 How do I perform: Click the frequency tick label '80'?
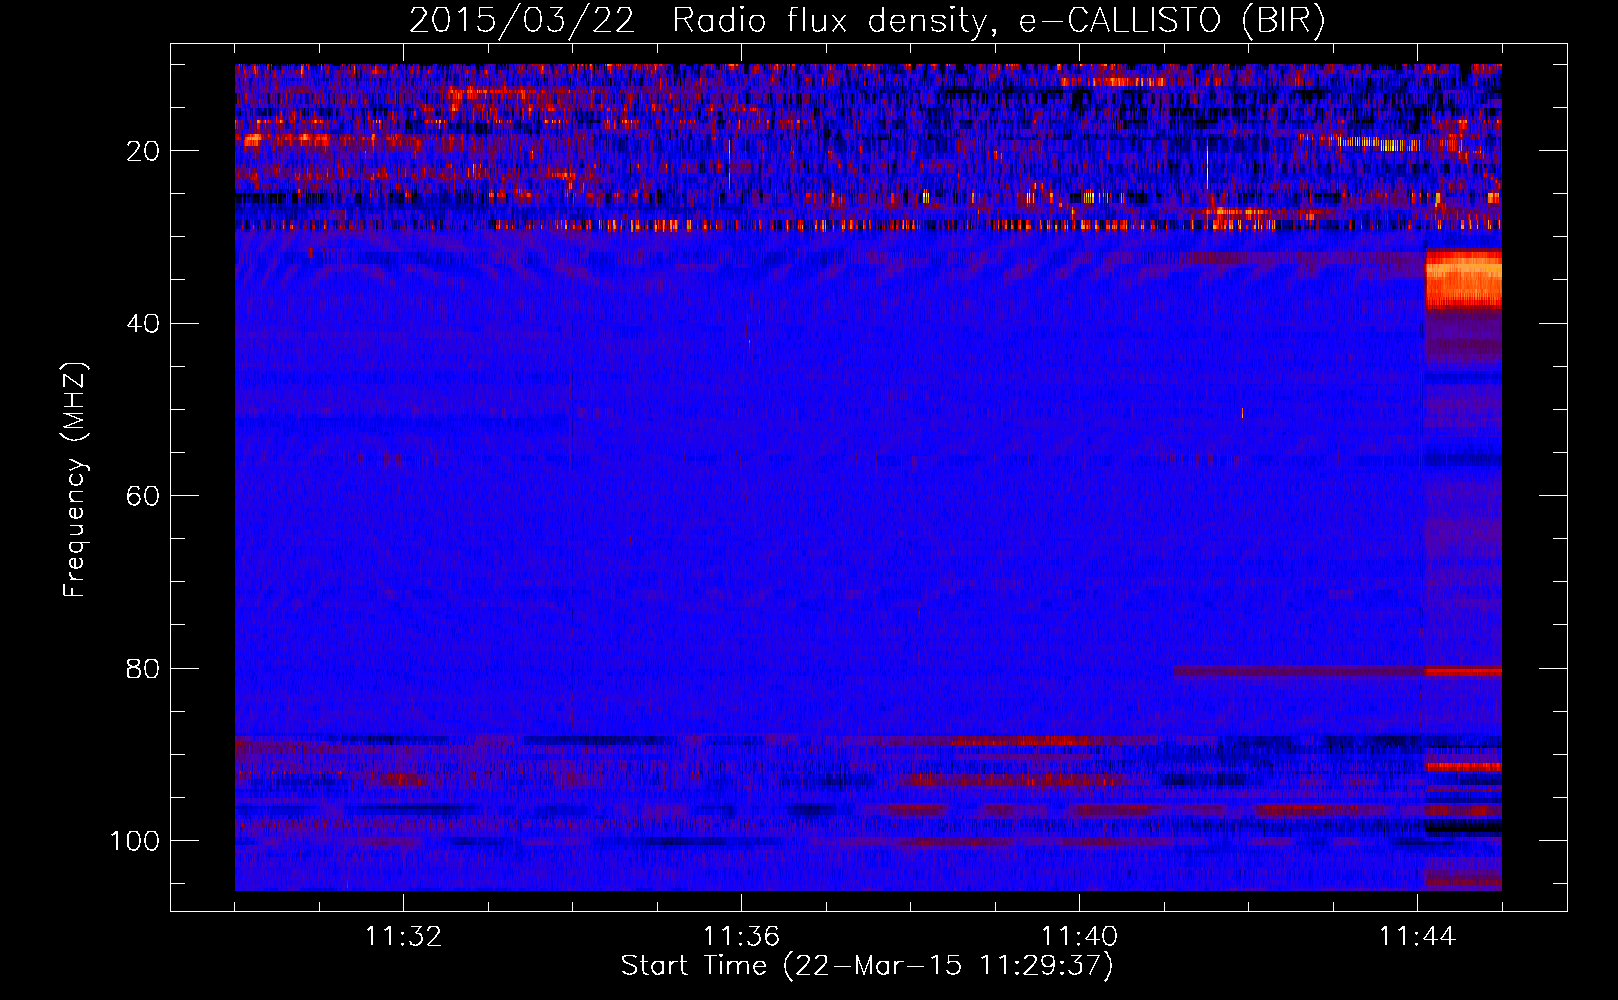144,669
